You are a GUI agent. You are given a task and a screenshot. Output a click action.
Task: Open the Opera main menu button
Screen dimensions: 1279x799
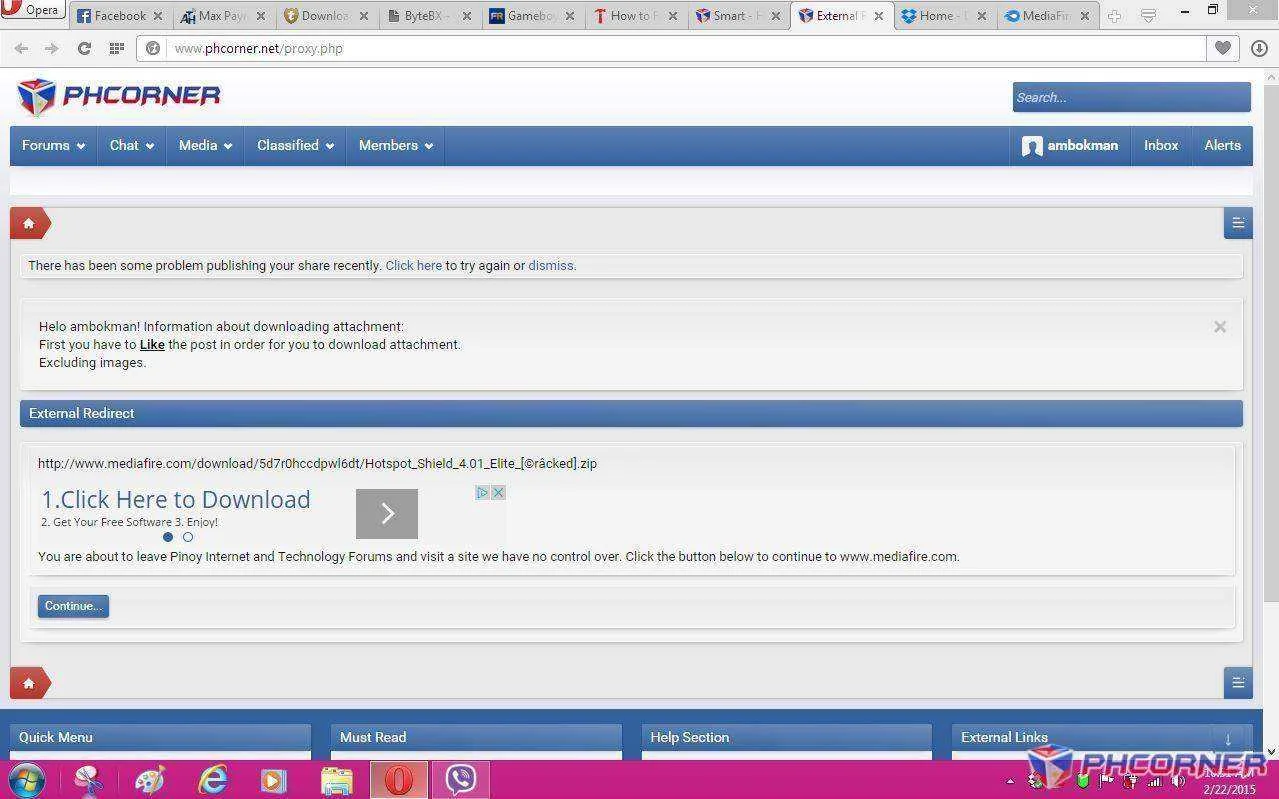click(33, 11)
